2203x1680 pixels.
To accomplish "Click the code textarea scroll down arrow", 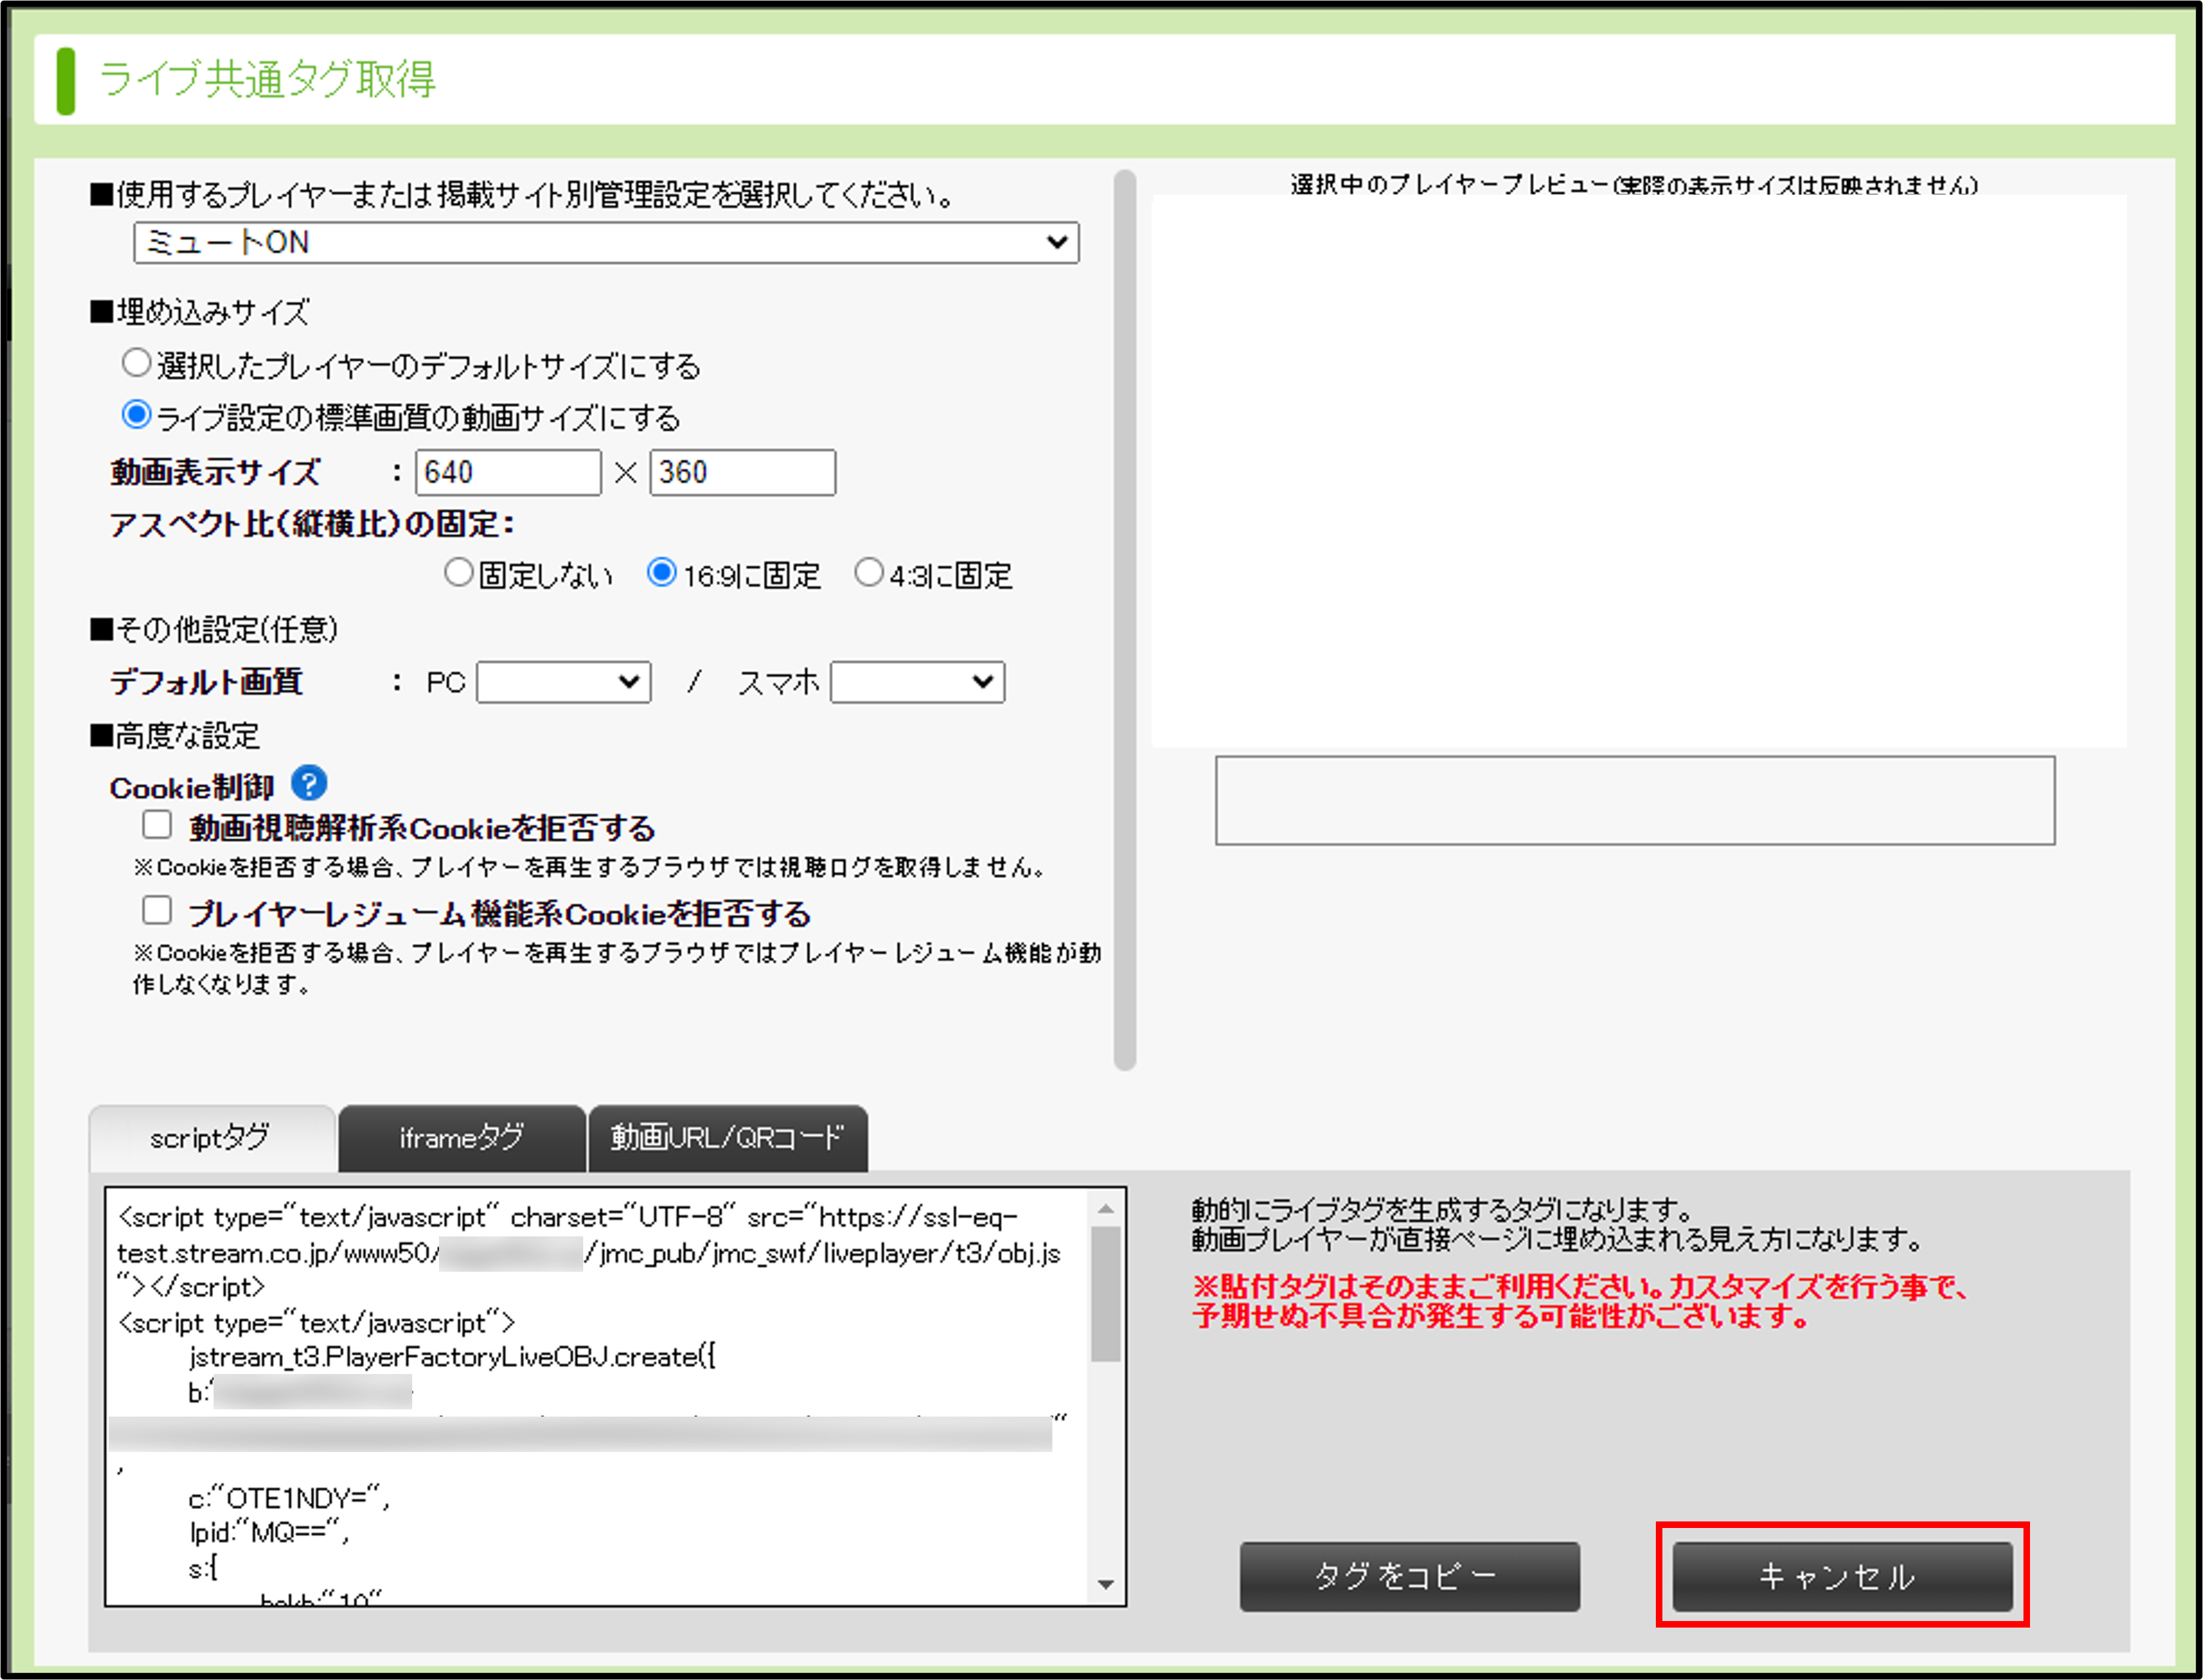I will [x=1106, y=1585].
